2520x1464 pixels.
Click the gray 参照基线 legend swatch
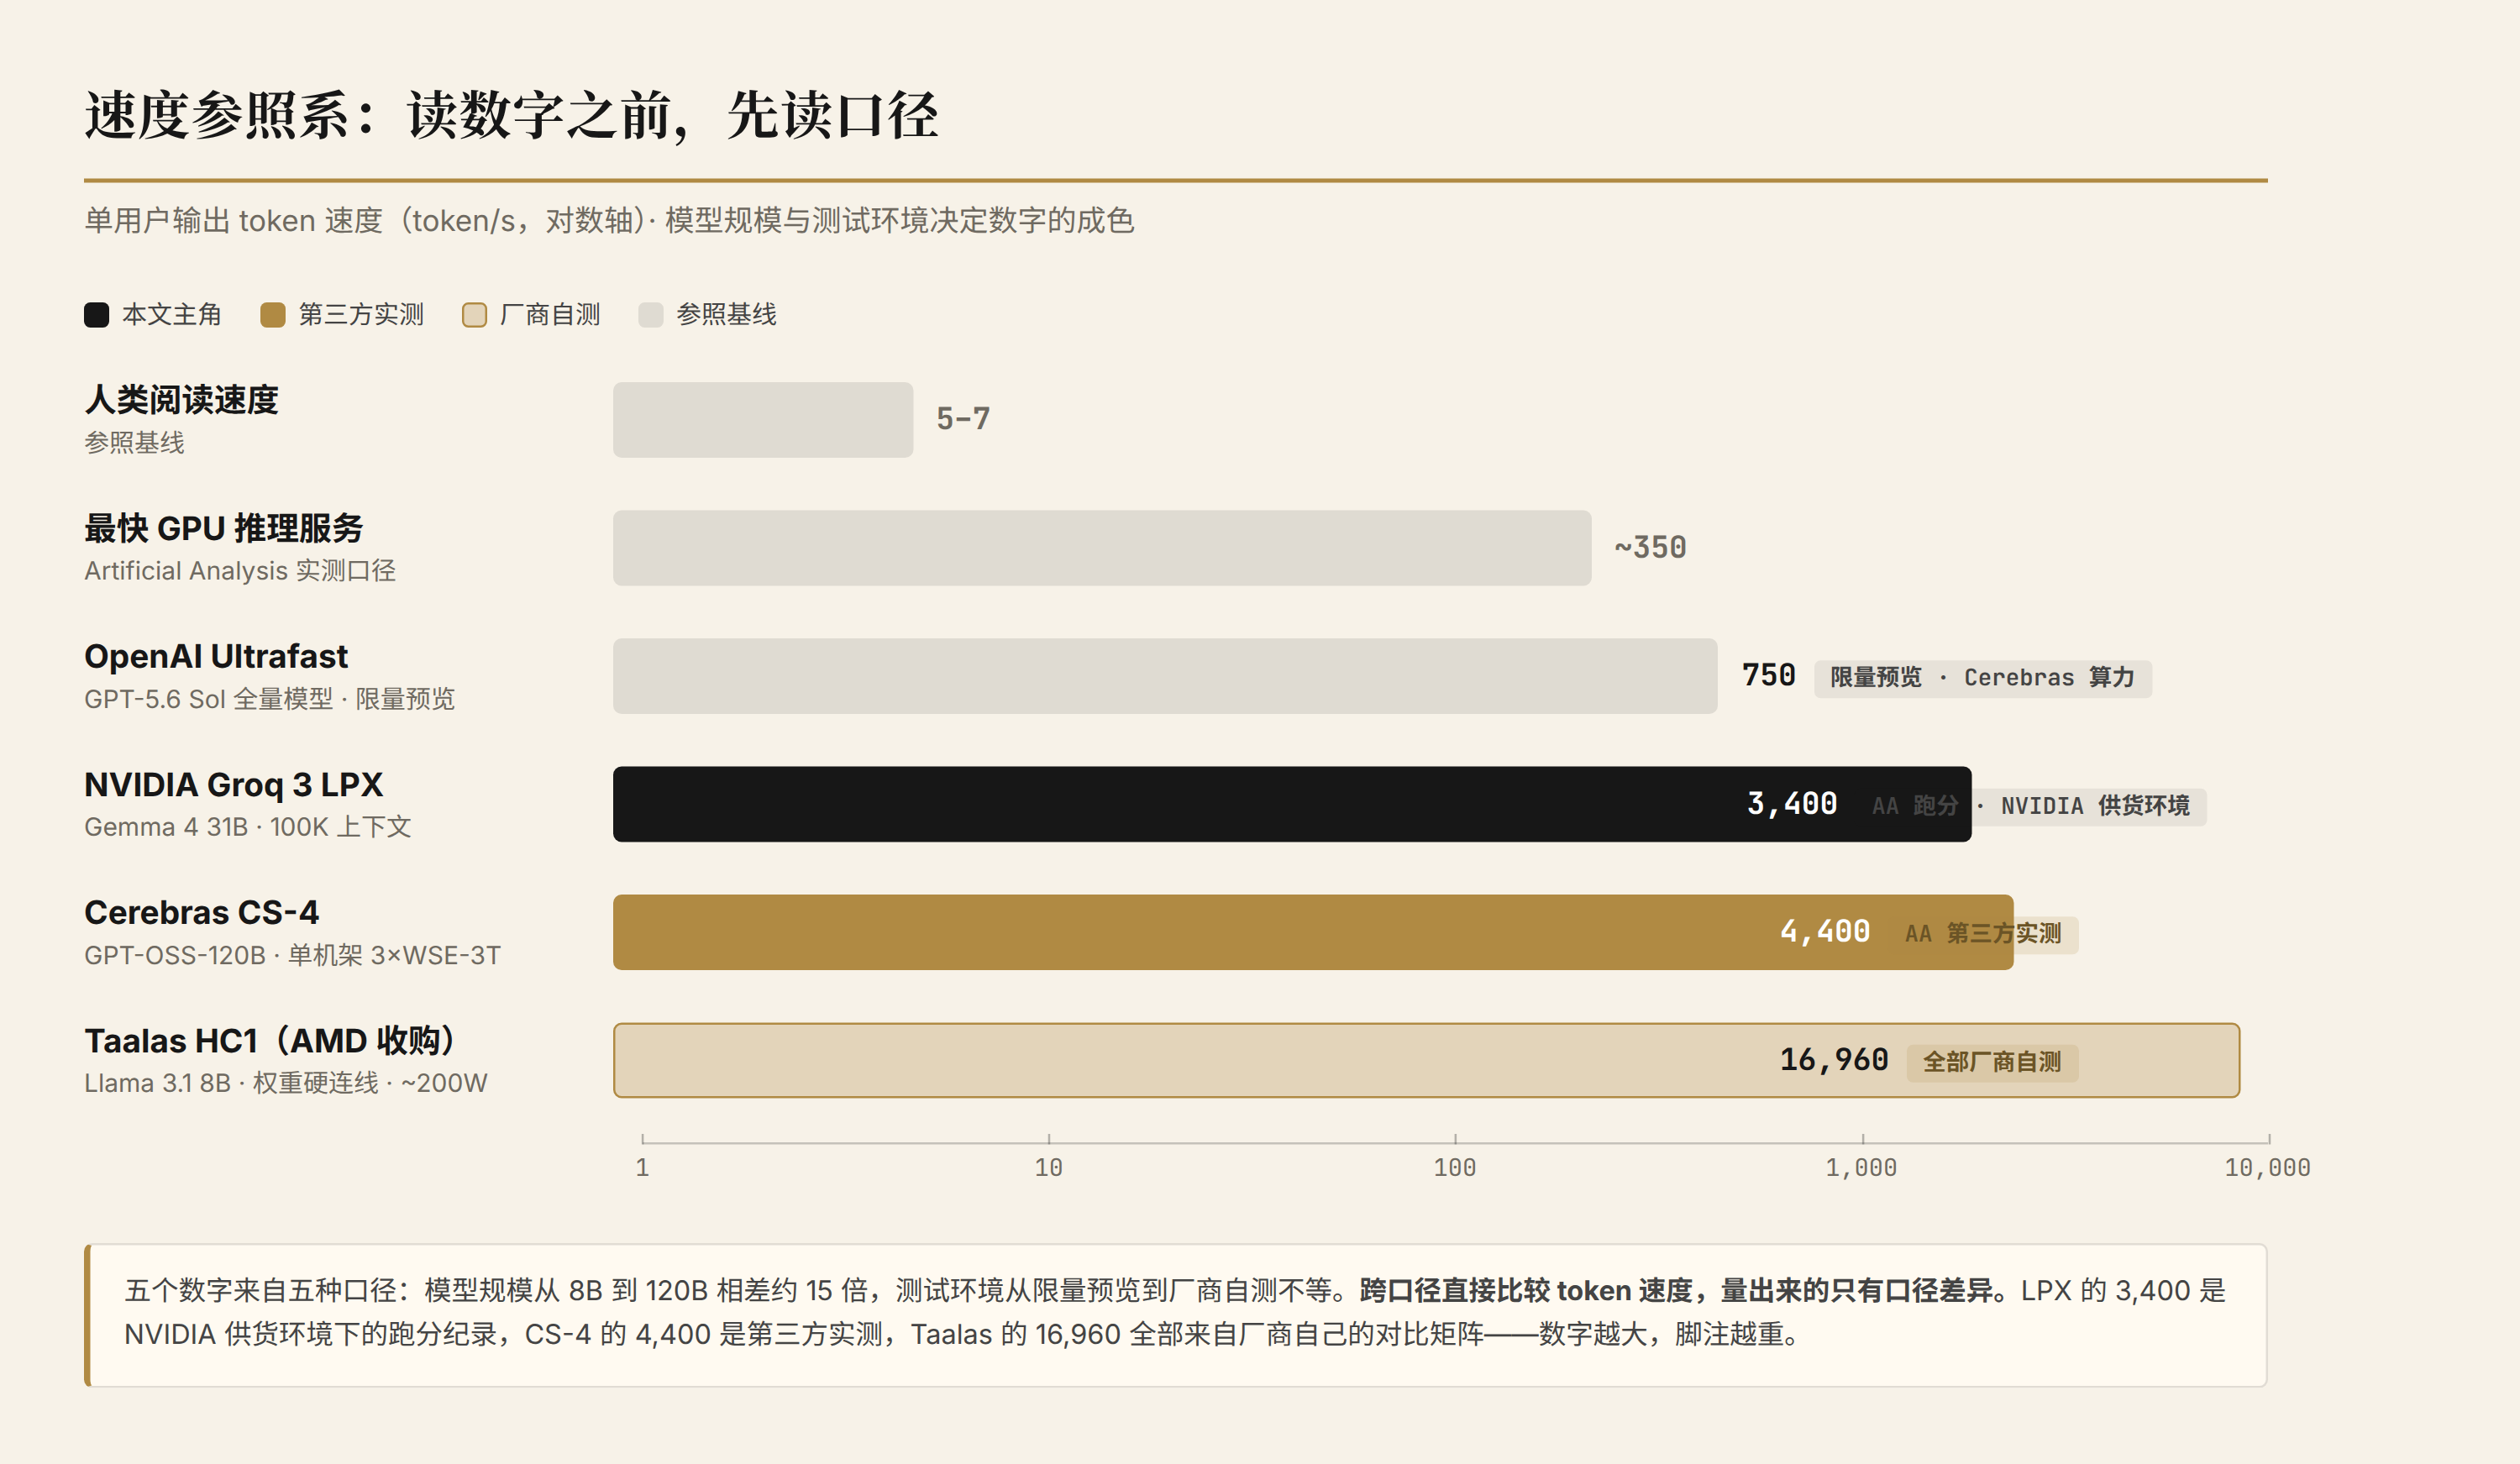click(x=651, y=315)
